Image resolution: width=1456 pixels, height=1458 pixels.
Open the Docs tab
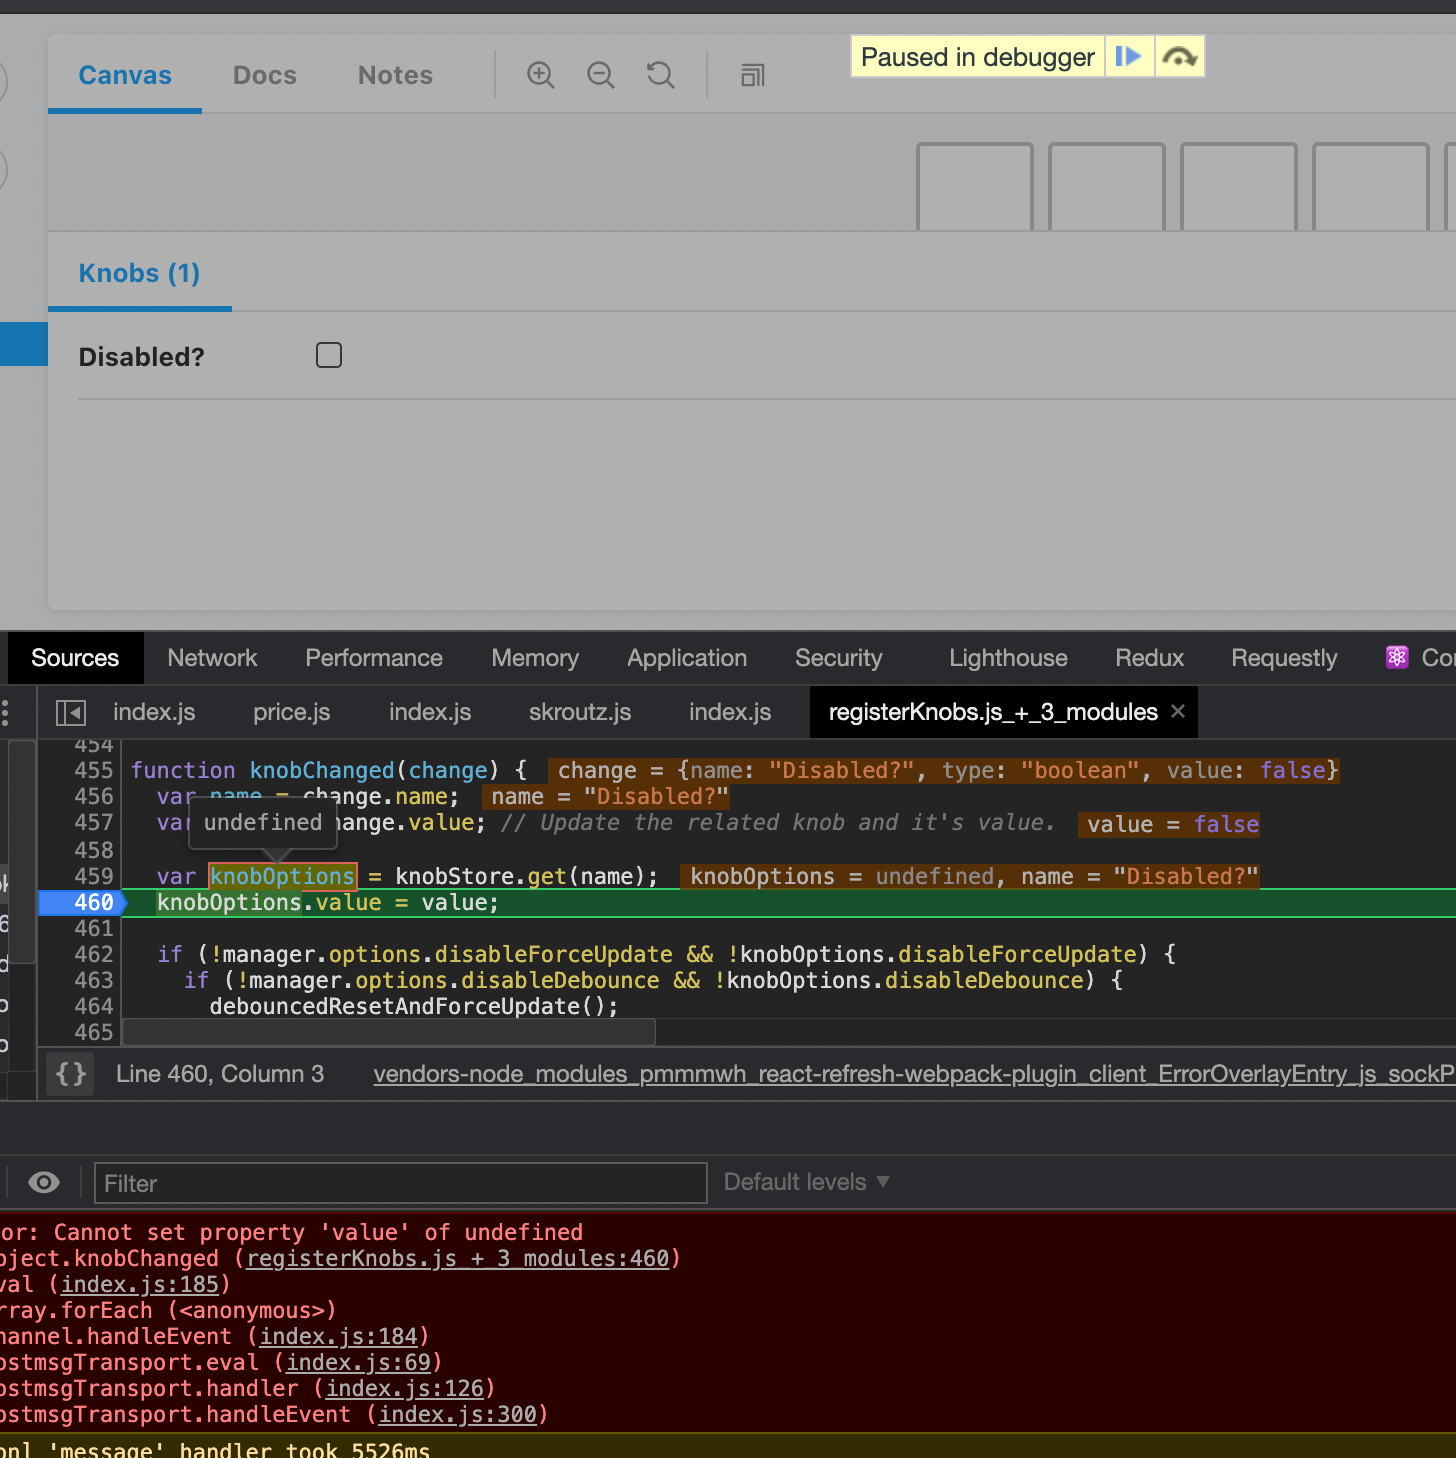pyautogui.click(x=265, y=75)
